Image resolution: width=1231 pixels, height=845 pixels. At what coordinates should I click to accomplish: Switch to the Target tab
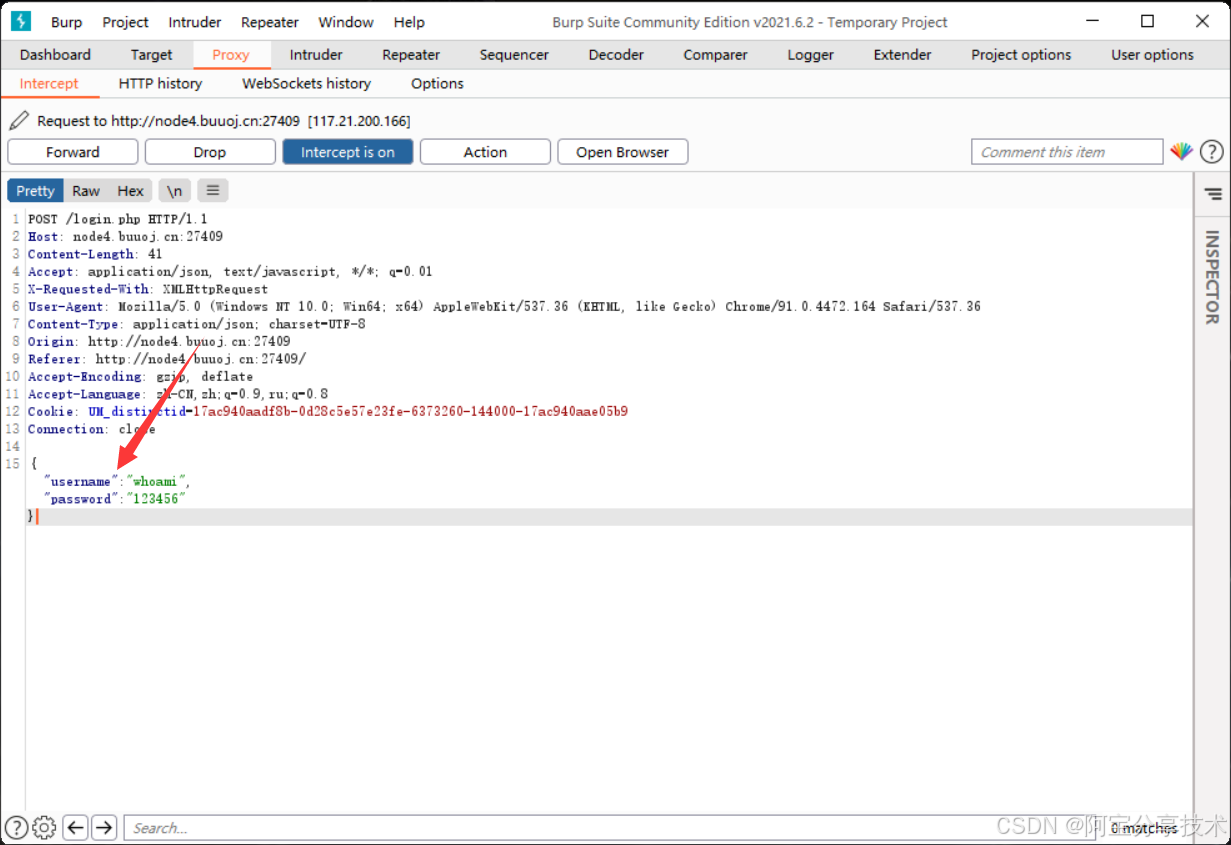click(x=151, y=55)
